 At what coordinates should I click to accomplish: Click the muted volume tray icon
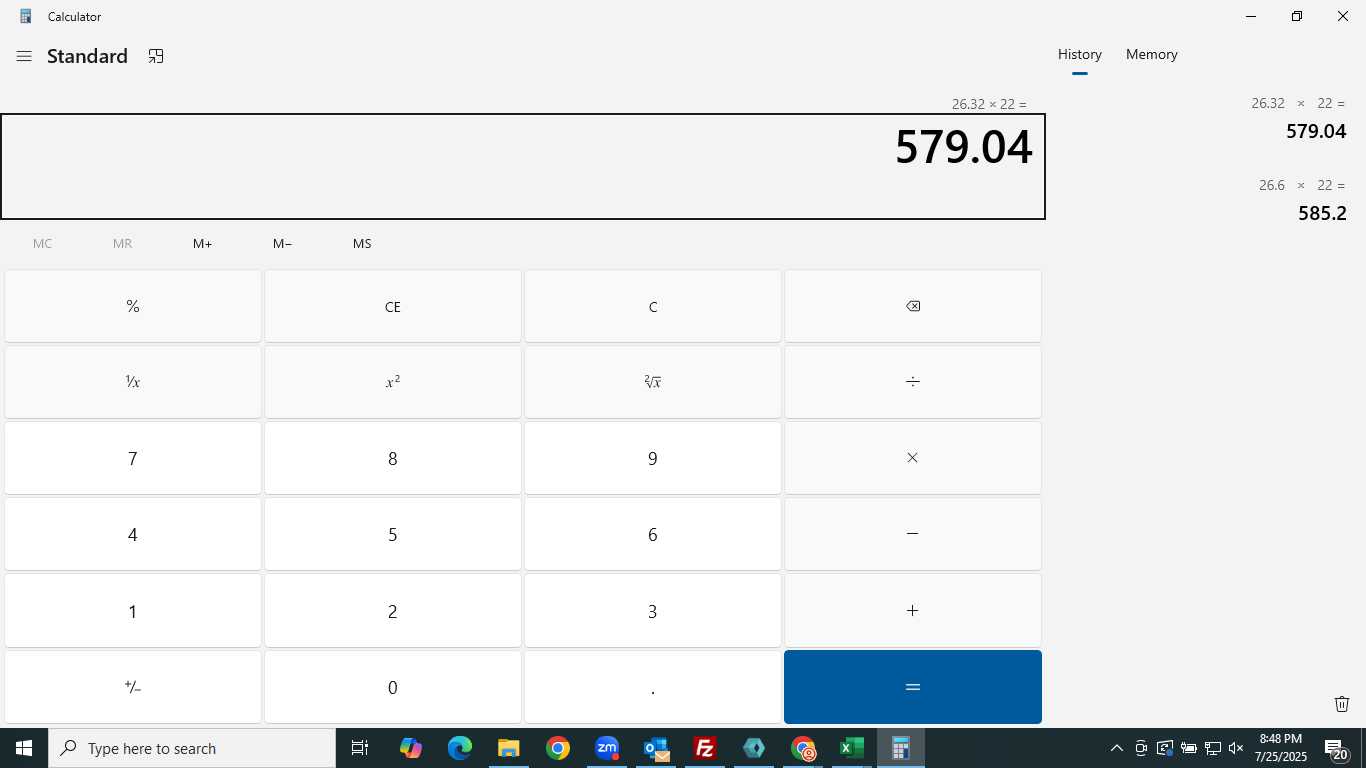1236,748
